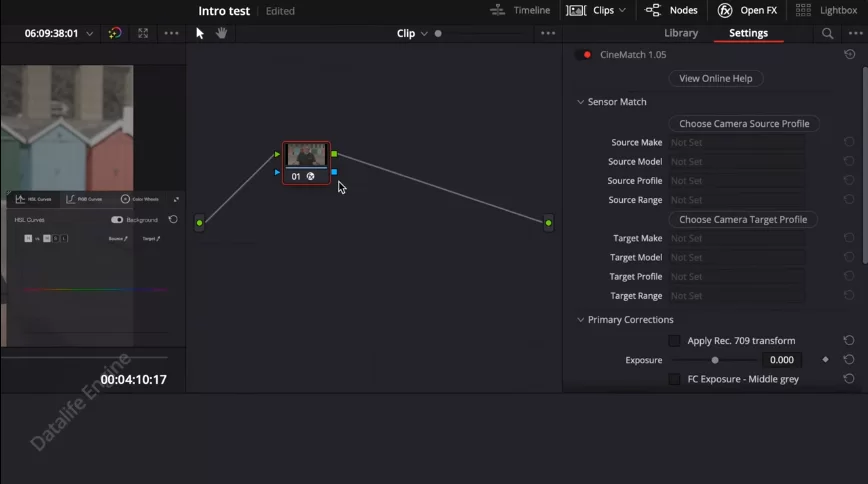This screenshot has width=868, height=484.
Task: Collapse the Primary Corrections section
Action: (x=580, y=320)
